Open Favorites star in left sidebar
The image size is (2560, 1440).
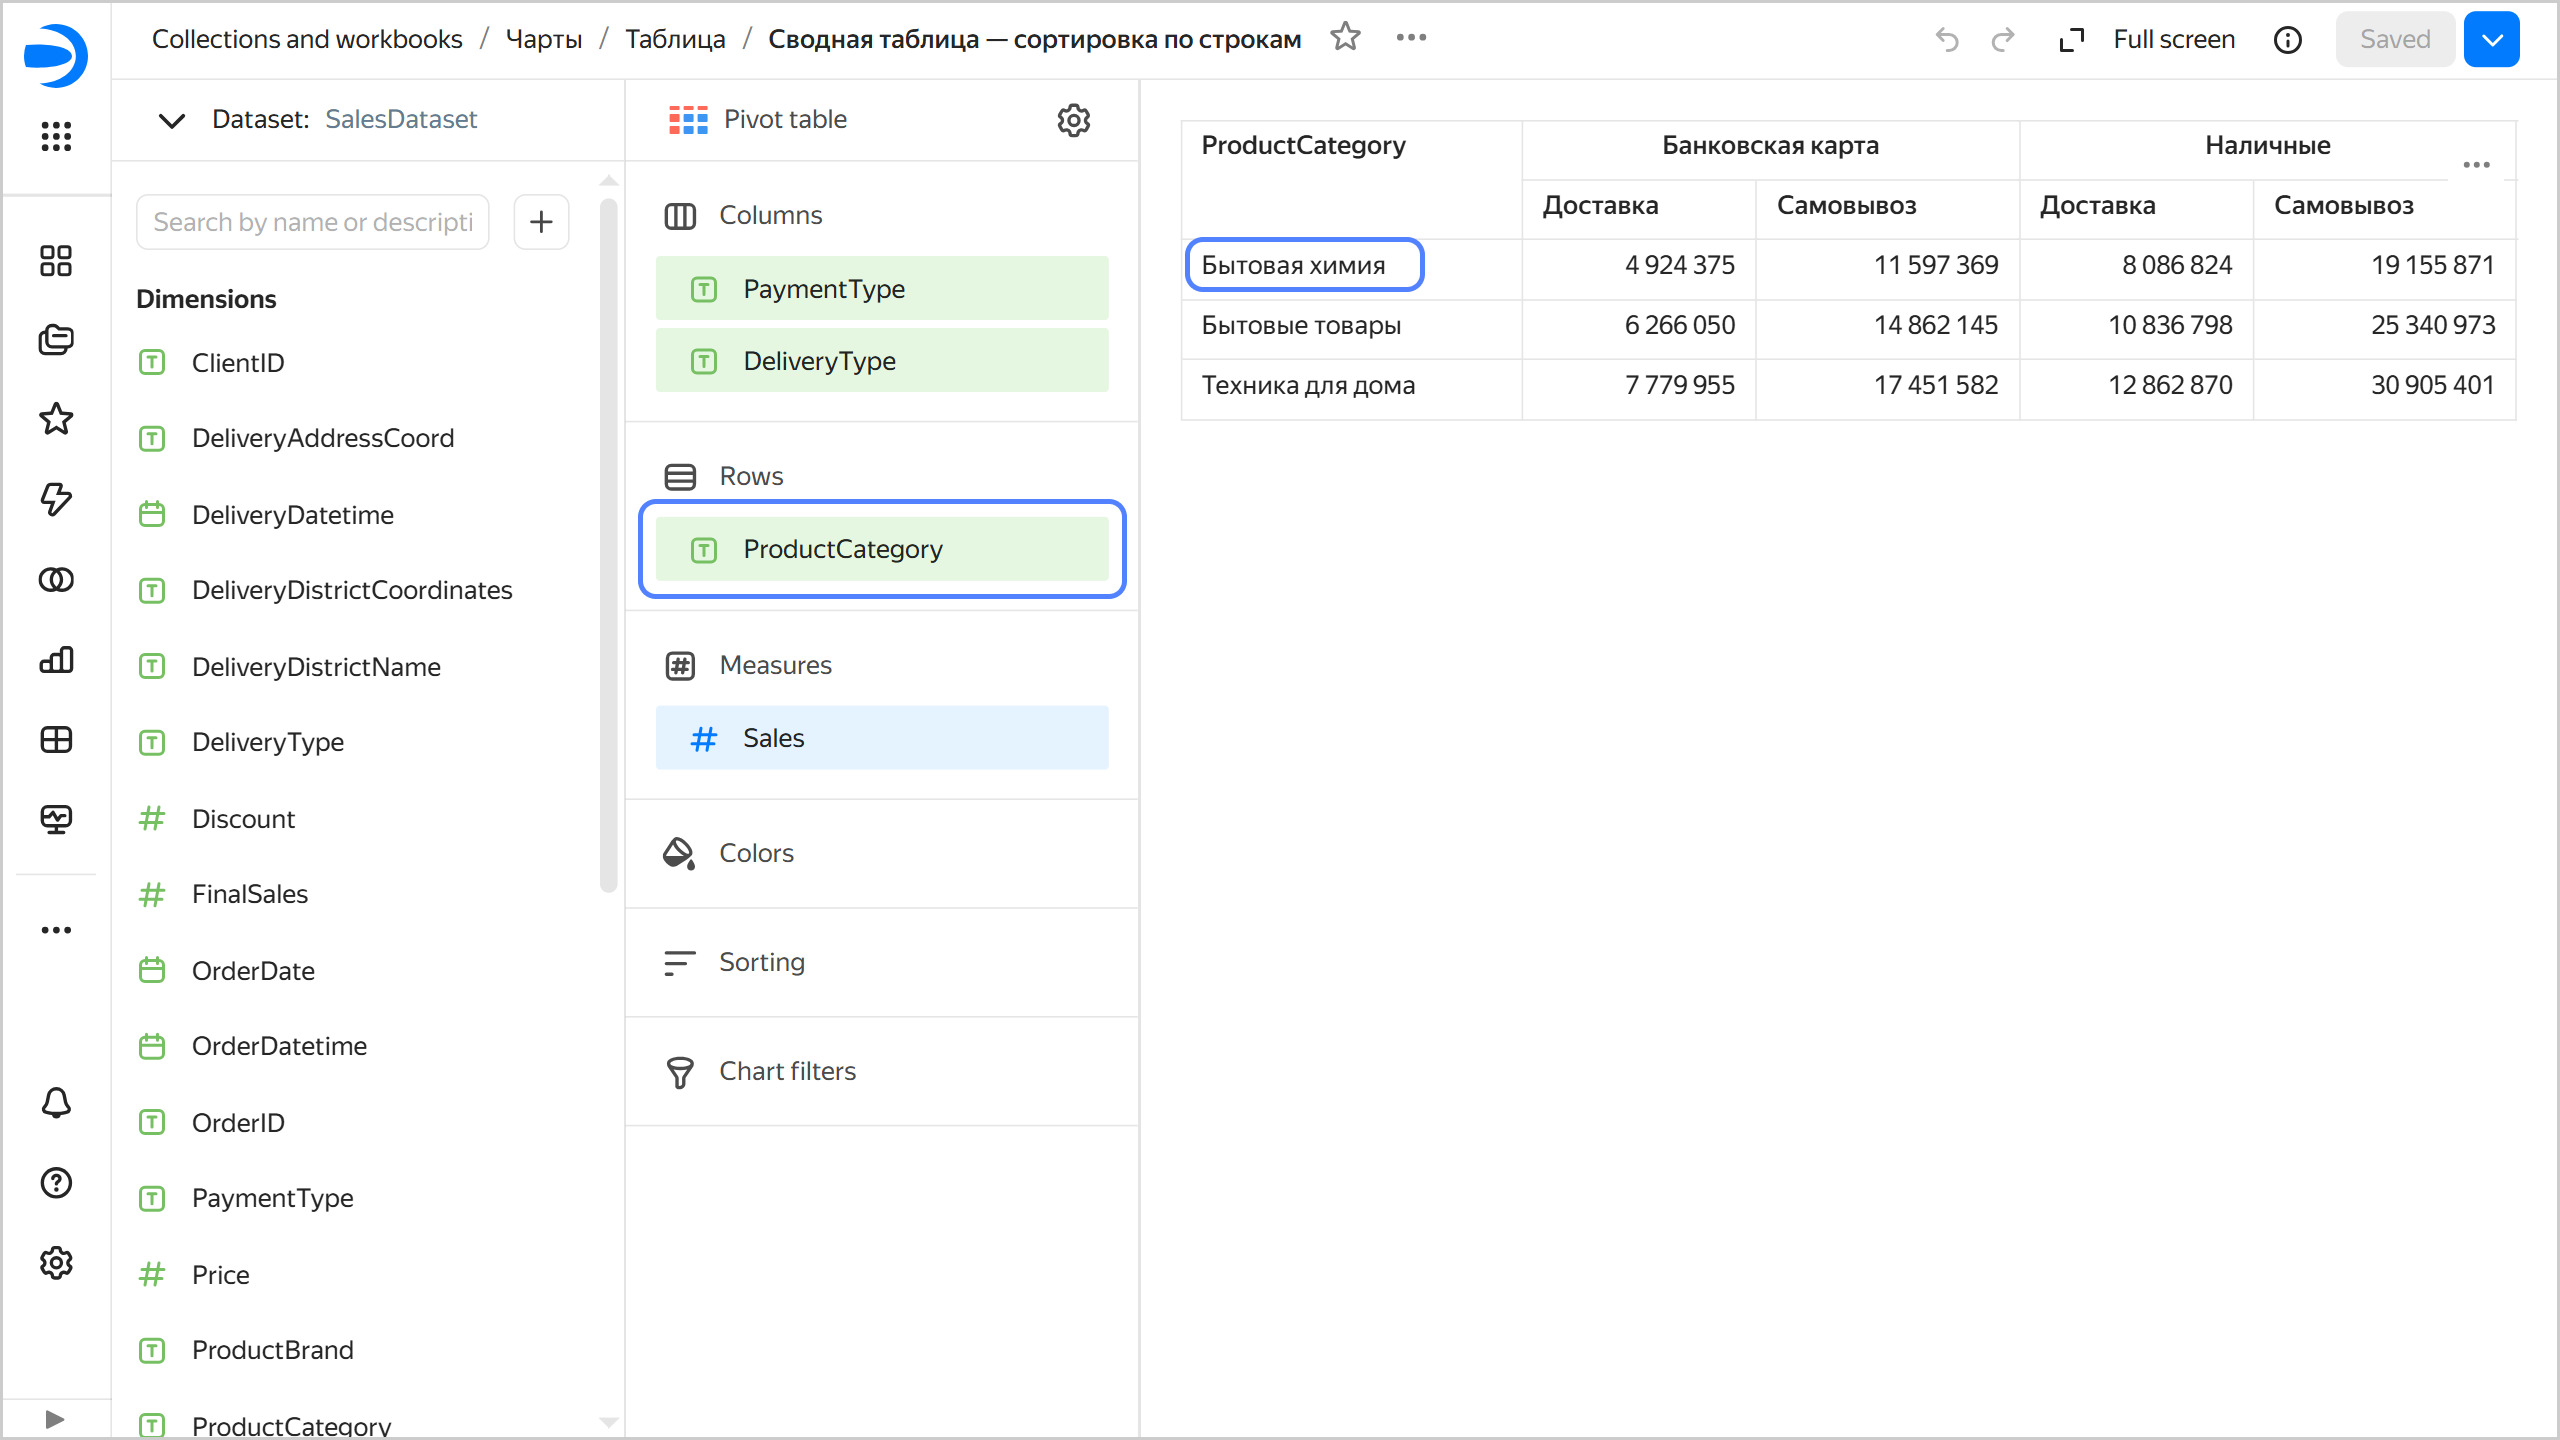coord(56,419)
